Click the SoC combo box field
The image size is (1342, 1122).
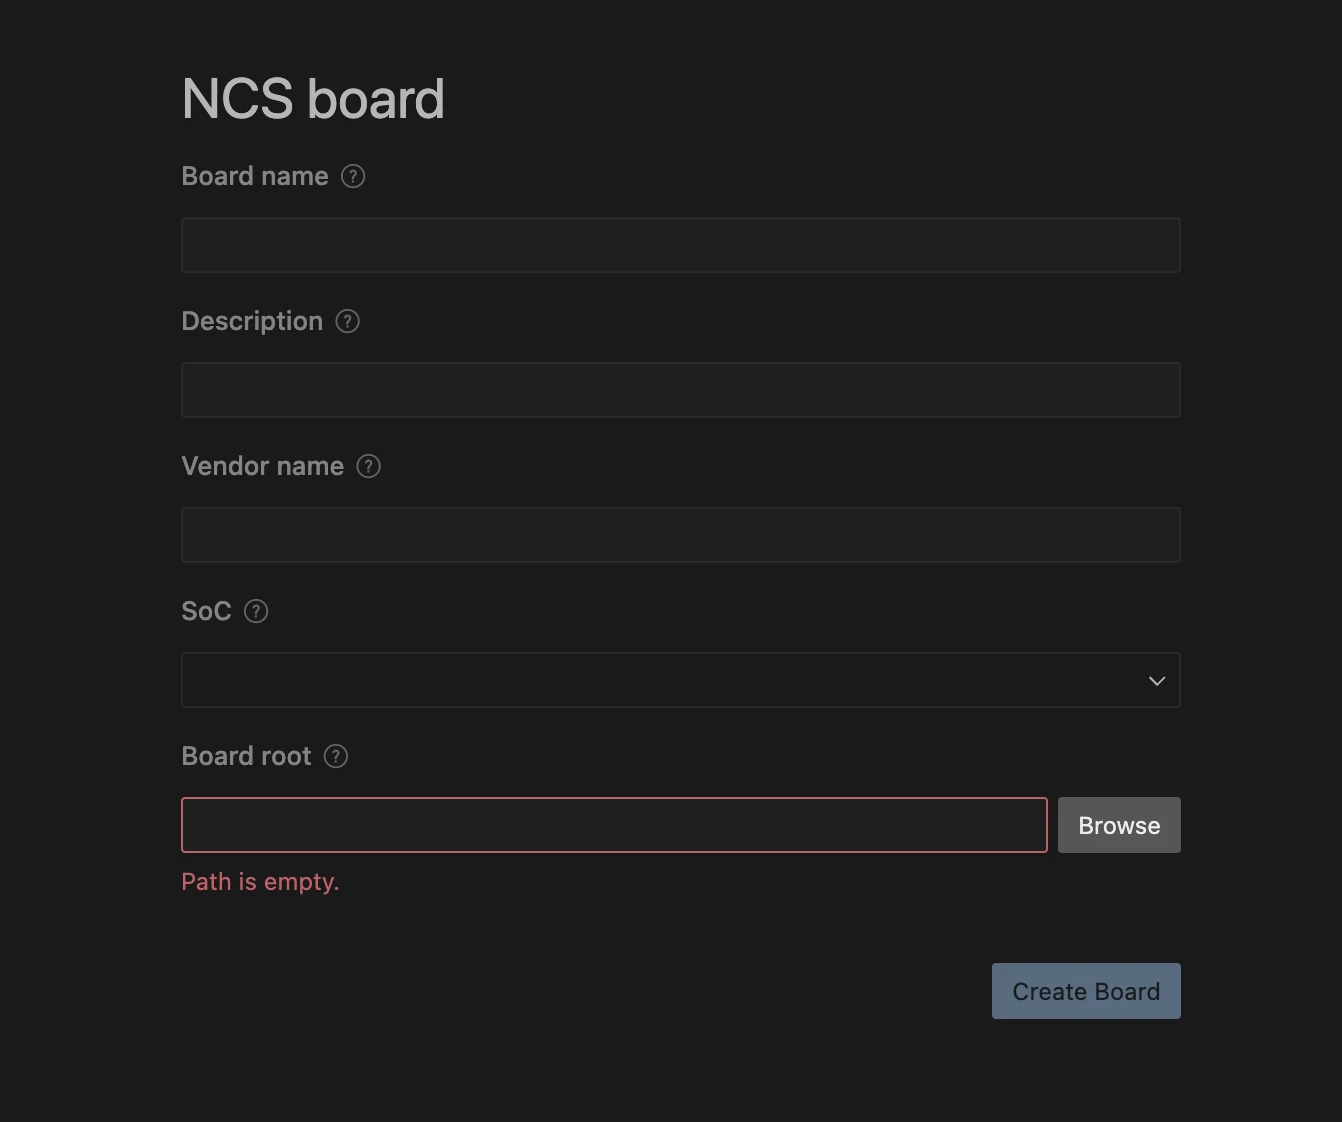(x=660, y=680)
